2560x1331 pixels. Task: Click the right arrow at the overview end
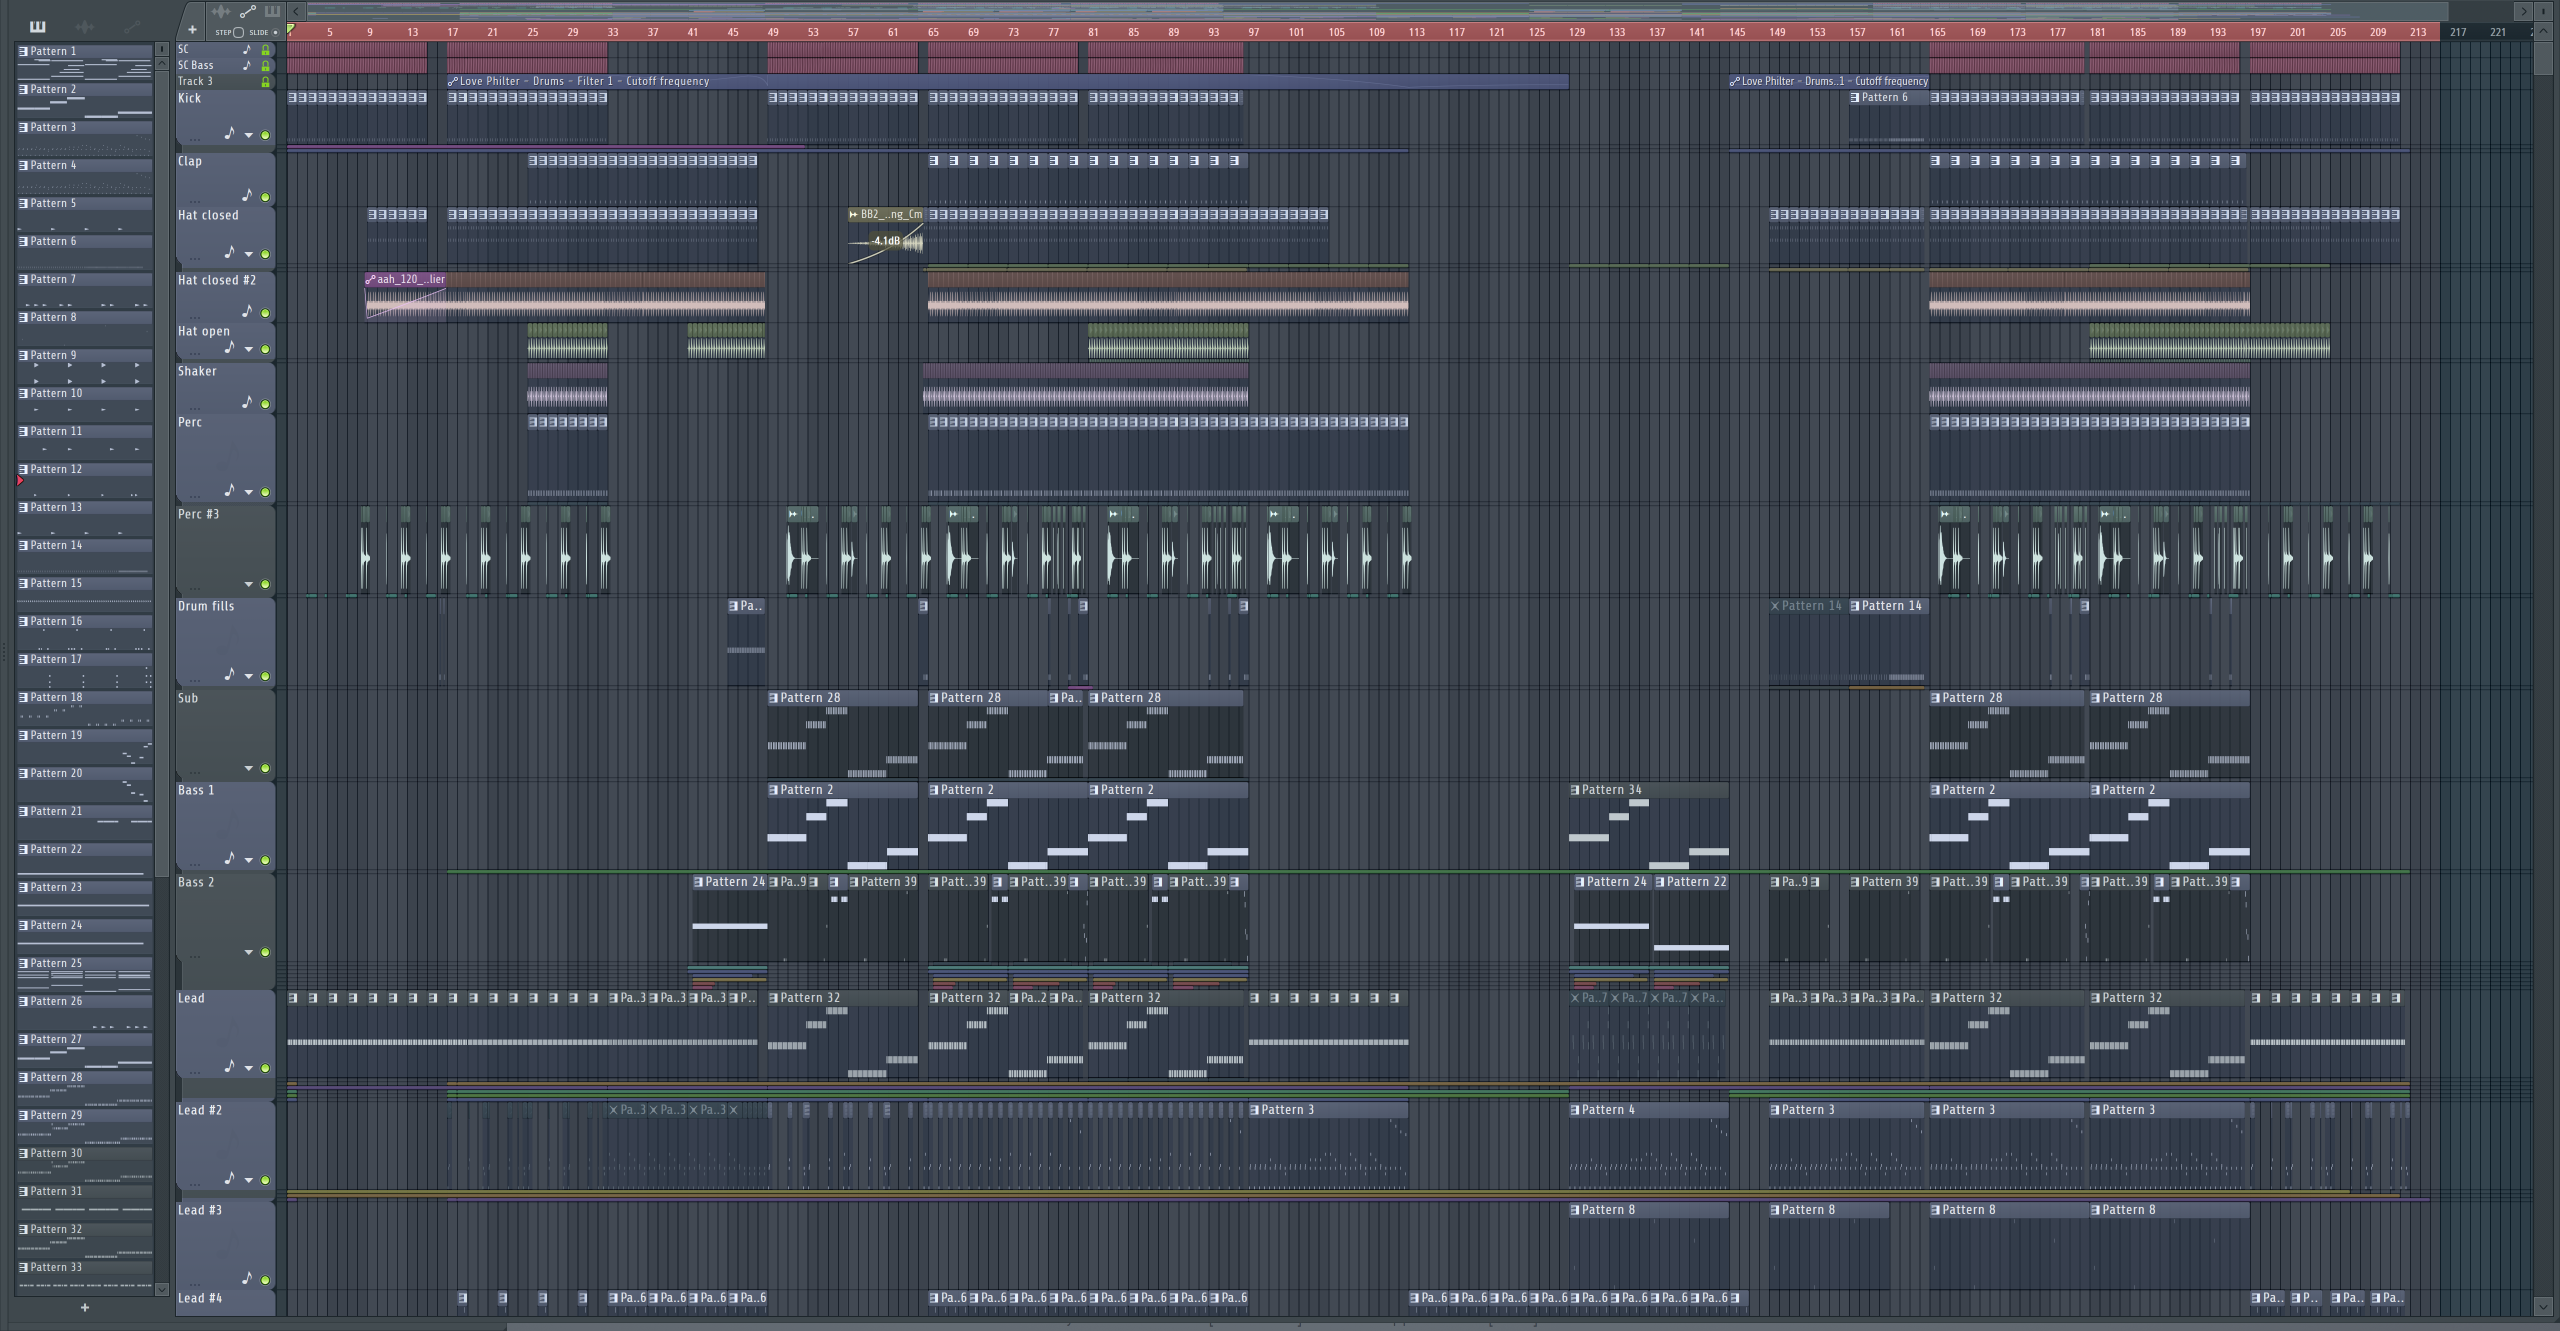click(x=2523, y=11)
